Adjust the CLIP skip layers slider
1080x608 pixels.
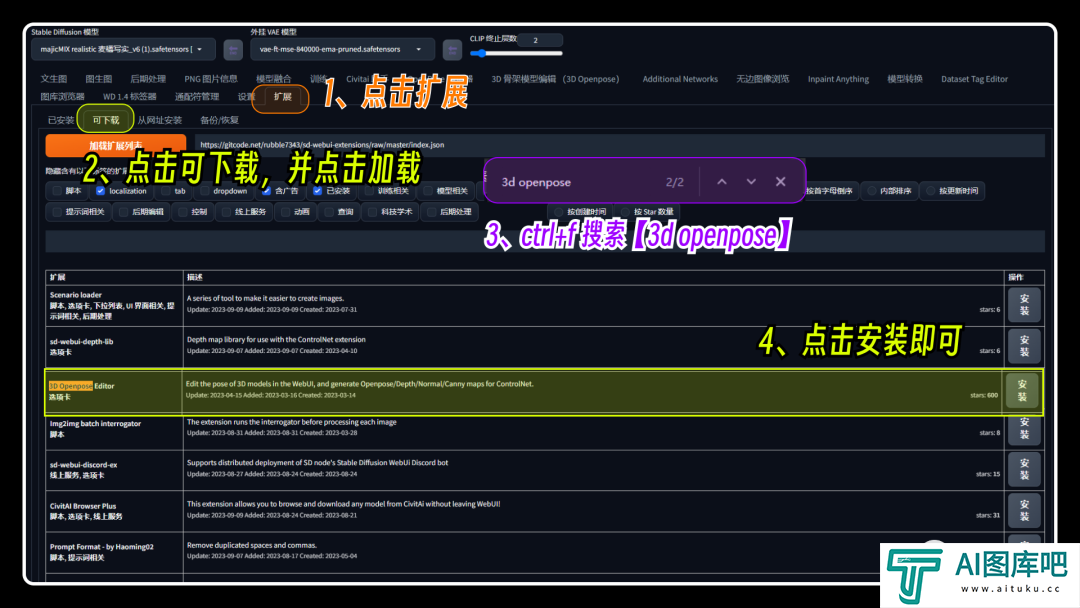tap(517, 53)
